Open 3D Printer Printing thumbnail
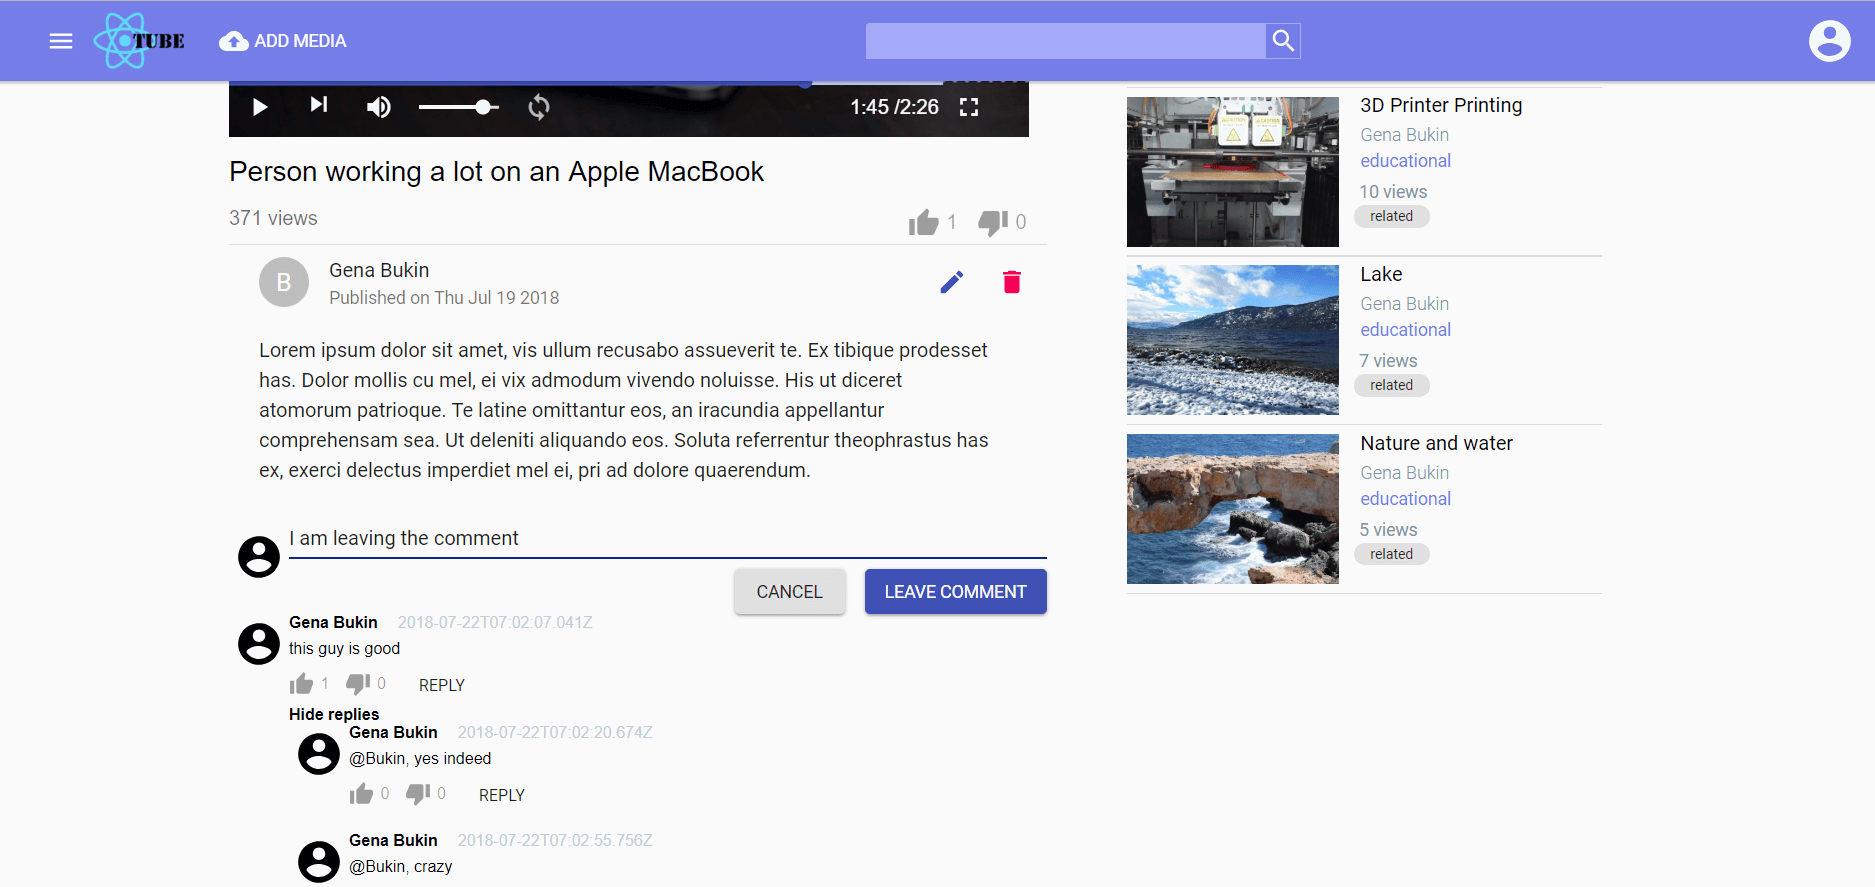This screenshot has width=1875, height=887. 1233,172
